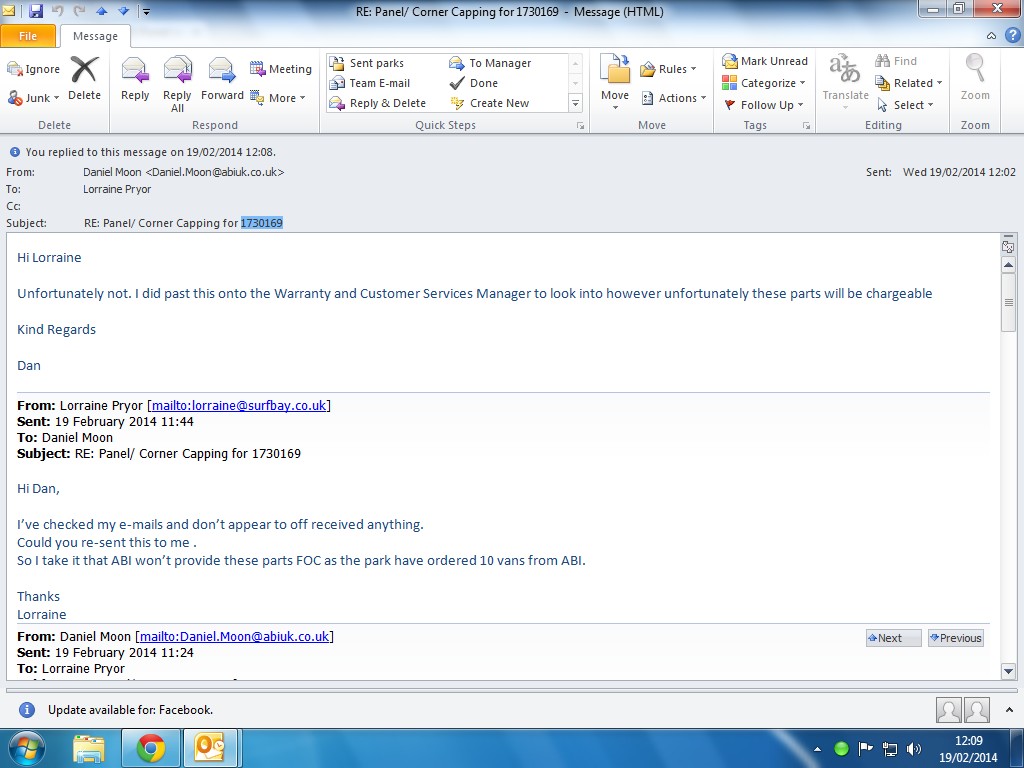Open Action Center flag in tray

coord(865,749)
